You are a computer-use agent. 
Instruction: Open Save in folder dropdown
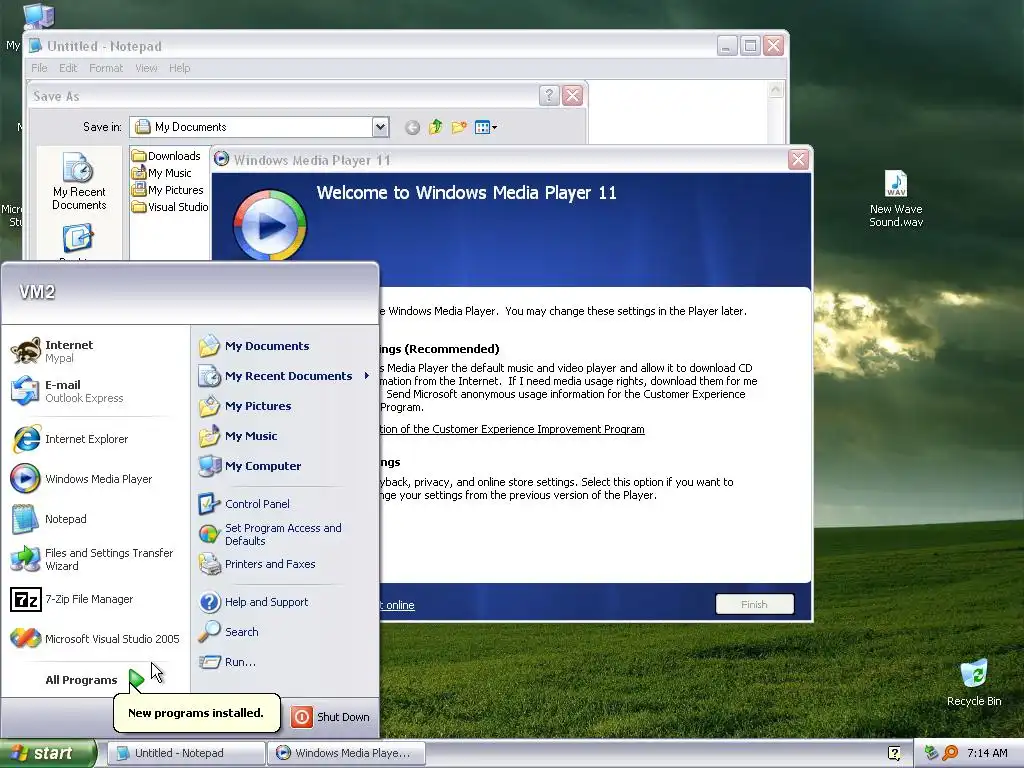coord(380,127)
